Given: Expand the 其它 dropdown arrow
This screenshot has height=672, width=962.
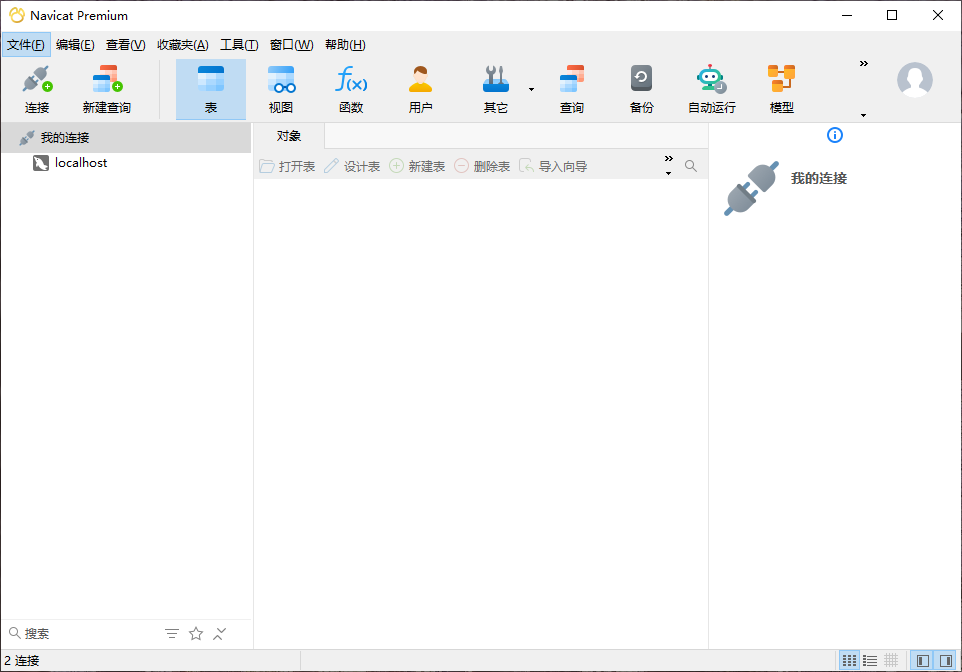Looking at the screenshot, I should [531, 90].
